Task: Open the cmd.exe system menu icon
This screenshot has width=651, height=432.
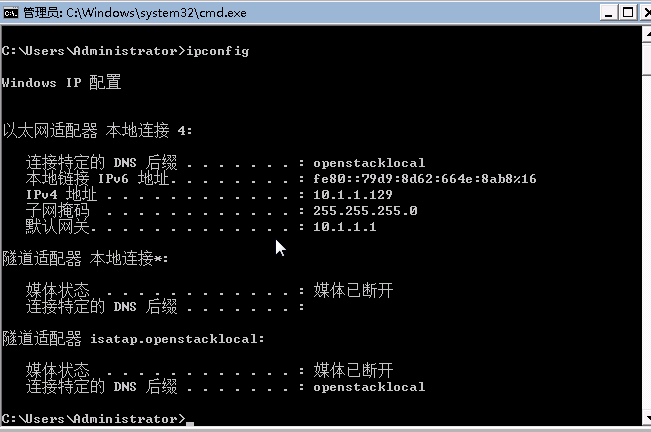Action: (x=10, y=13)
